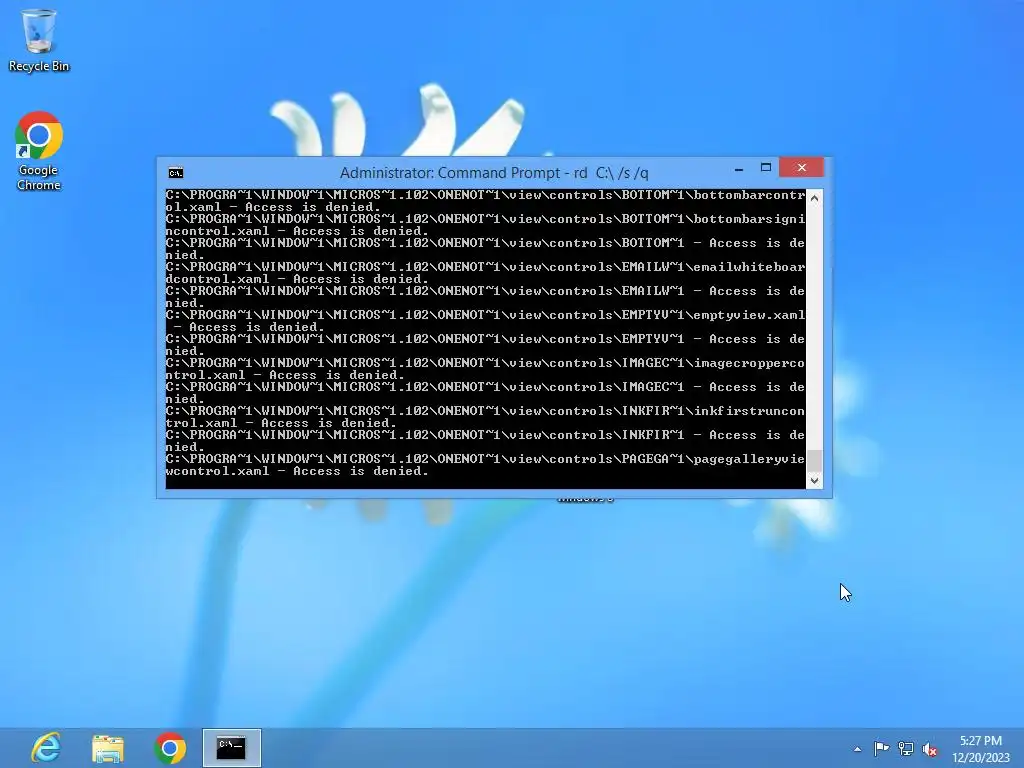Screen dimensions: 1024x768
Task: Launch Internet Explorer from the taskbar
Action: 46,748
